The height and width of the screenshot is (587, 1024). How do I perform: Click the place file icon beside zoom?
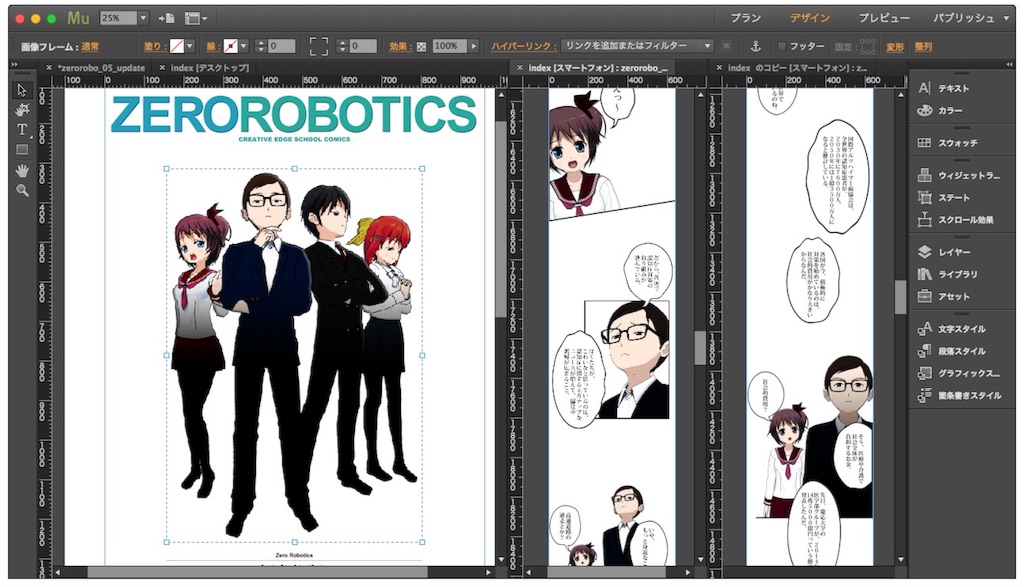point(167,18)
